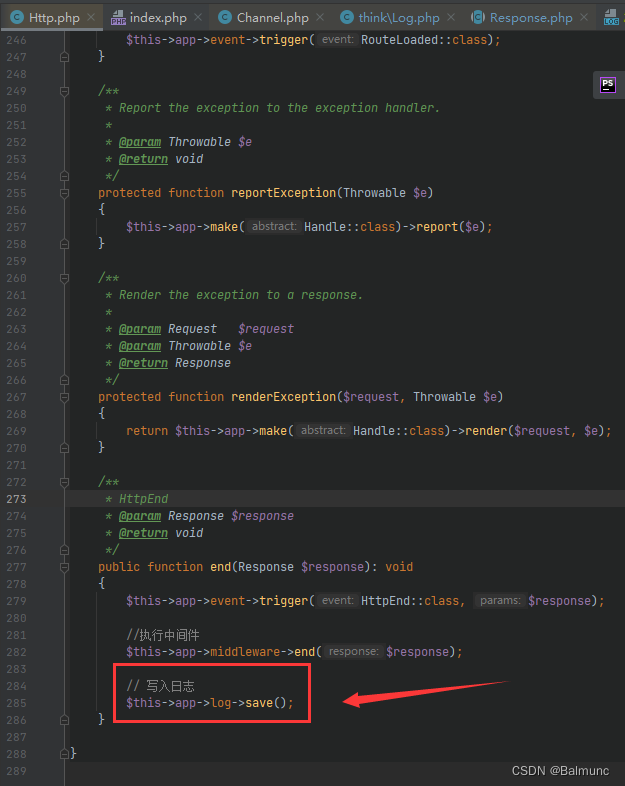The height and width of the screenshot is (786, 625).
Task: Click line number 285 in gutter
Action: pyautogui.click(x=17, y=703)
